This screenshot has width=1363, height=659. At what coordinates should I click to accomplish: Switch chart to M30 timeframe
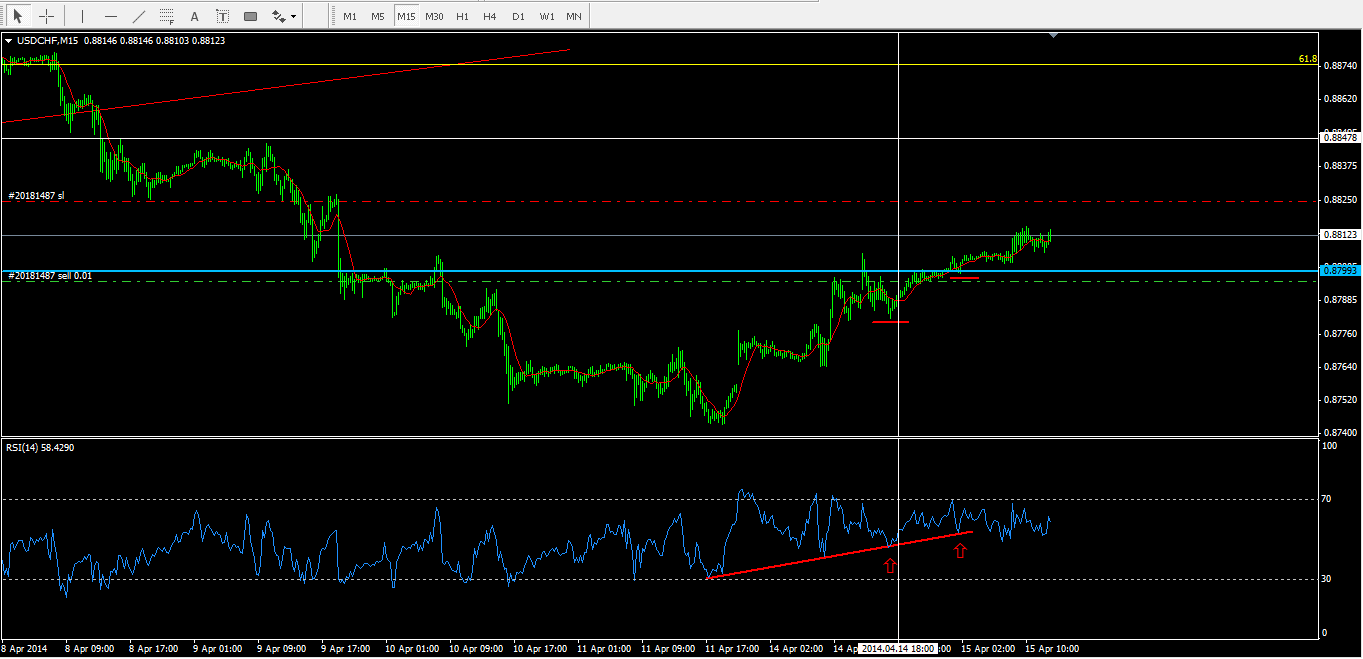(x=433, y=17)
